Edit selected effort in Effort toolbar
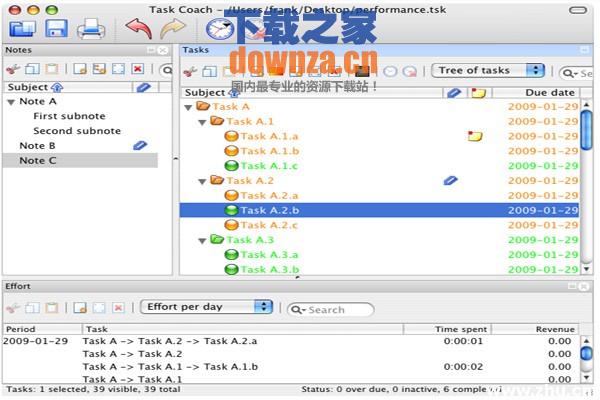Screen dimensions: 600x400 pyautogui.click(x=99, y=308)
